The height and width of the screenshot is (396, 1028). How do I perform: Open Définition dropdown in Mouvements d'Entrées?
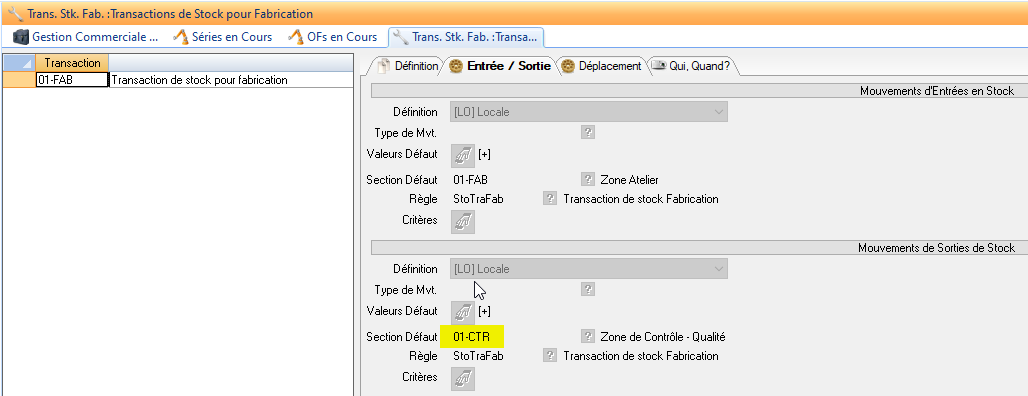[588, 112]
